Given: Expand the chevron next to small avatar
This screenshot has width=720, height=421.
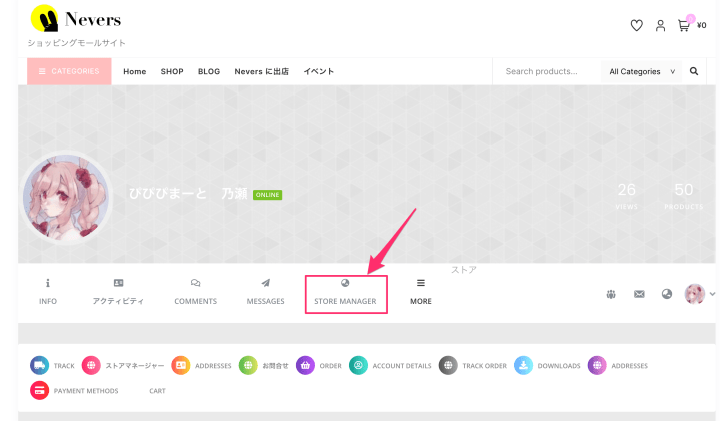Looking at the screenshot, I should (x=712, y=294).
